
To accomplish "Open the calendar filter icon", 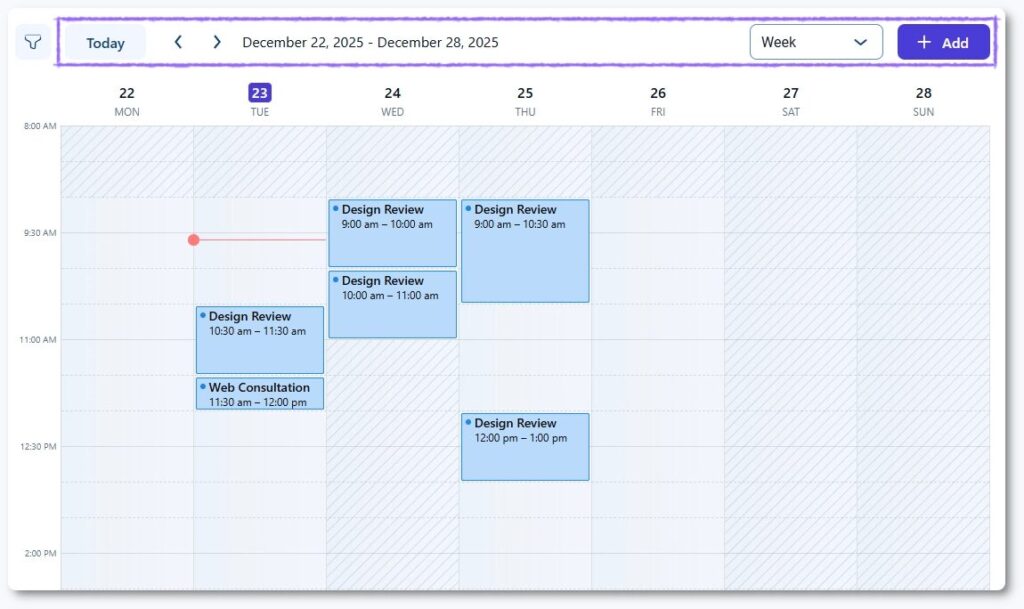I will click(33, 43).
